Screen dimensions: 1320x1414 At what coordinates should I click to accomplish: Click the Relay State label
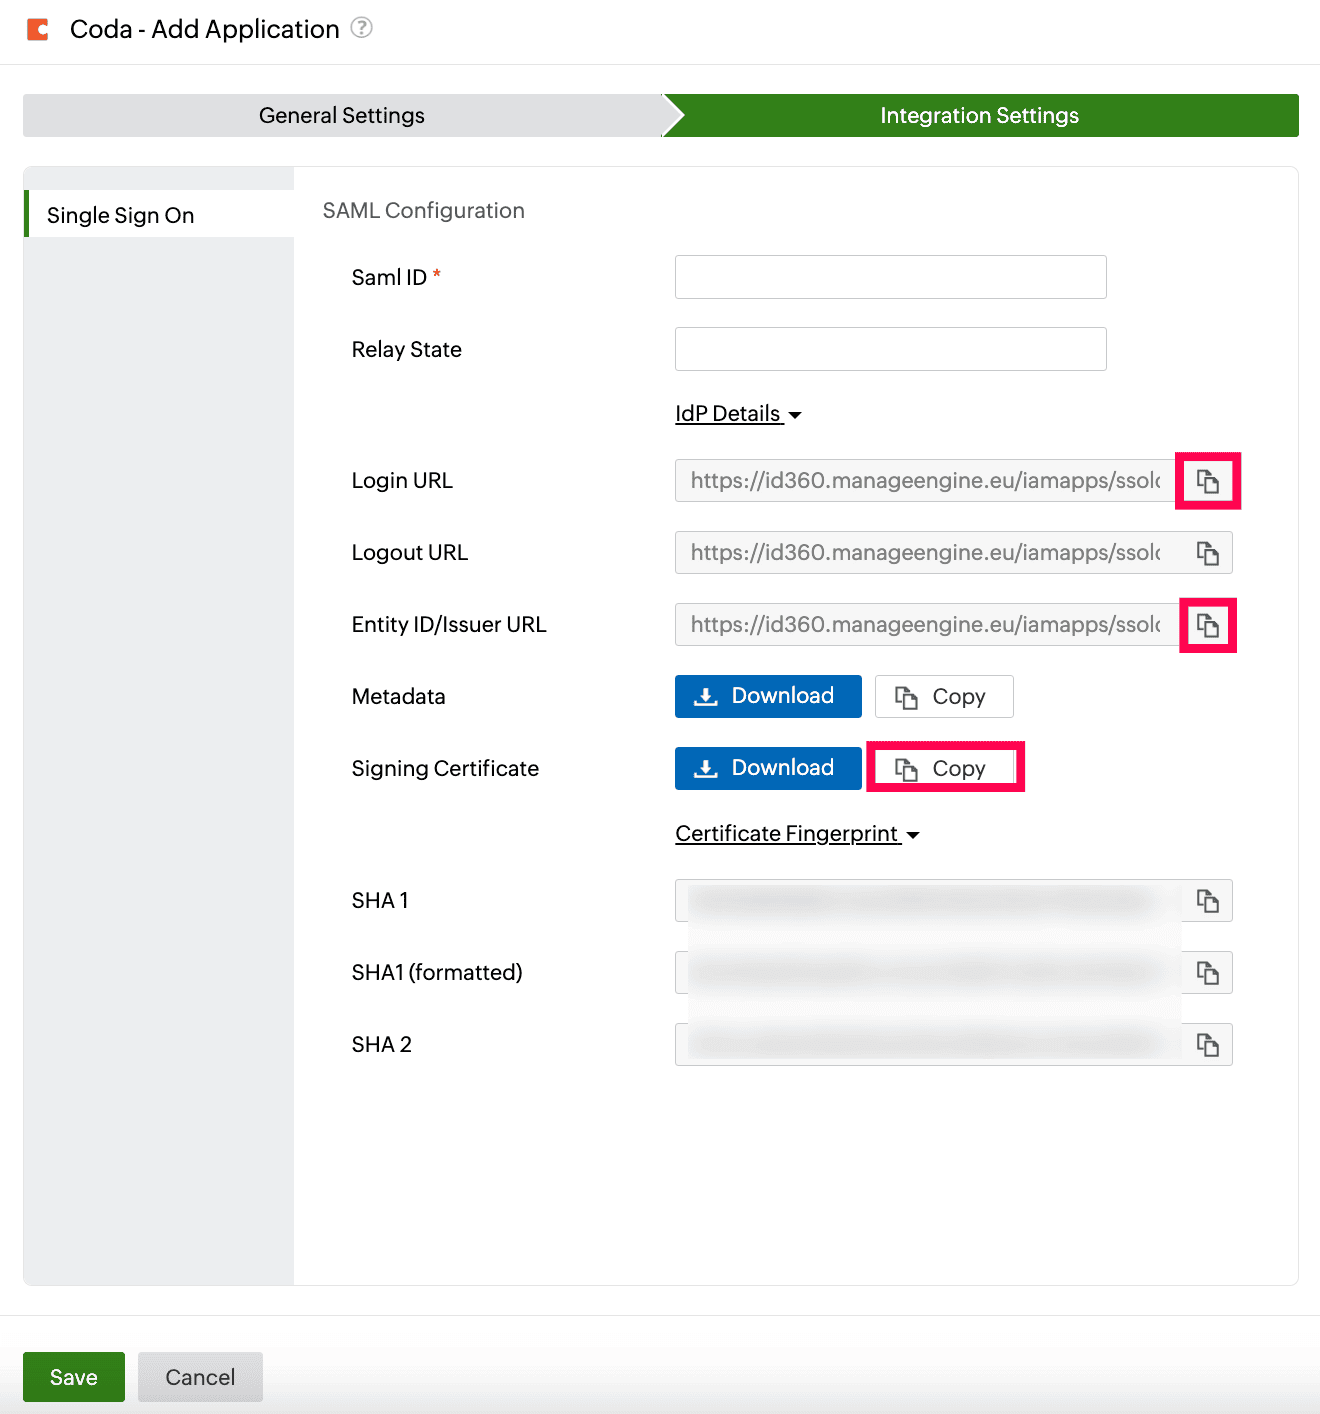406,349
